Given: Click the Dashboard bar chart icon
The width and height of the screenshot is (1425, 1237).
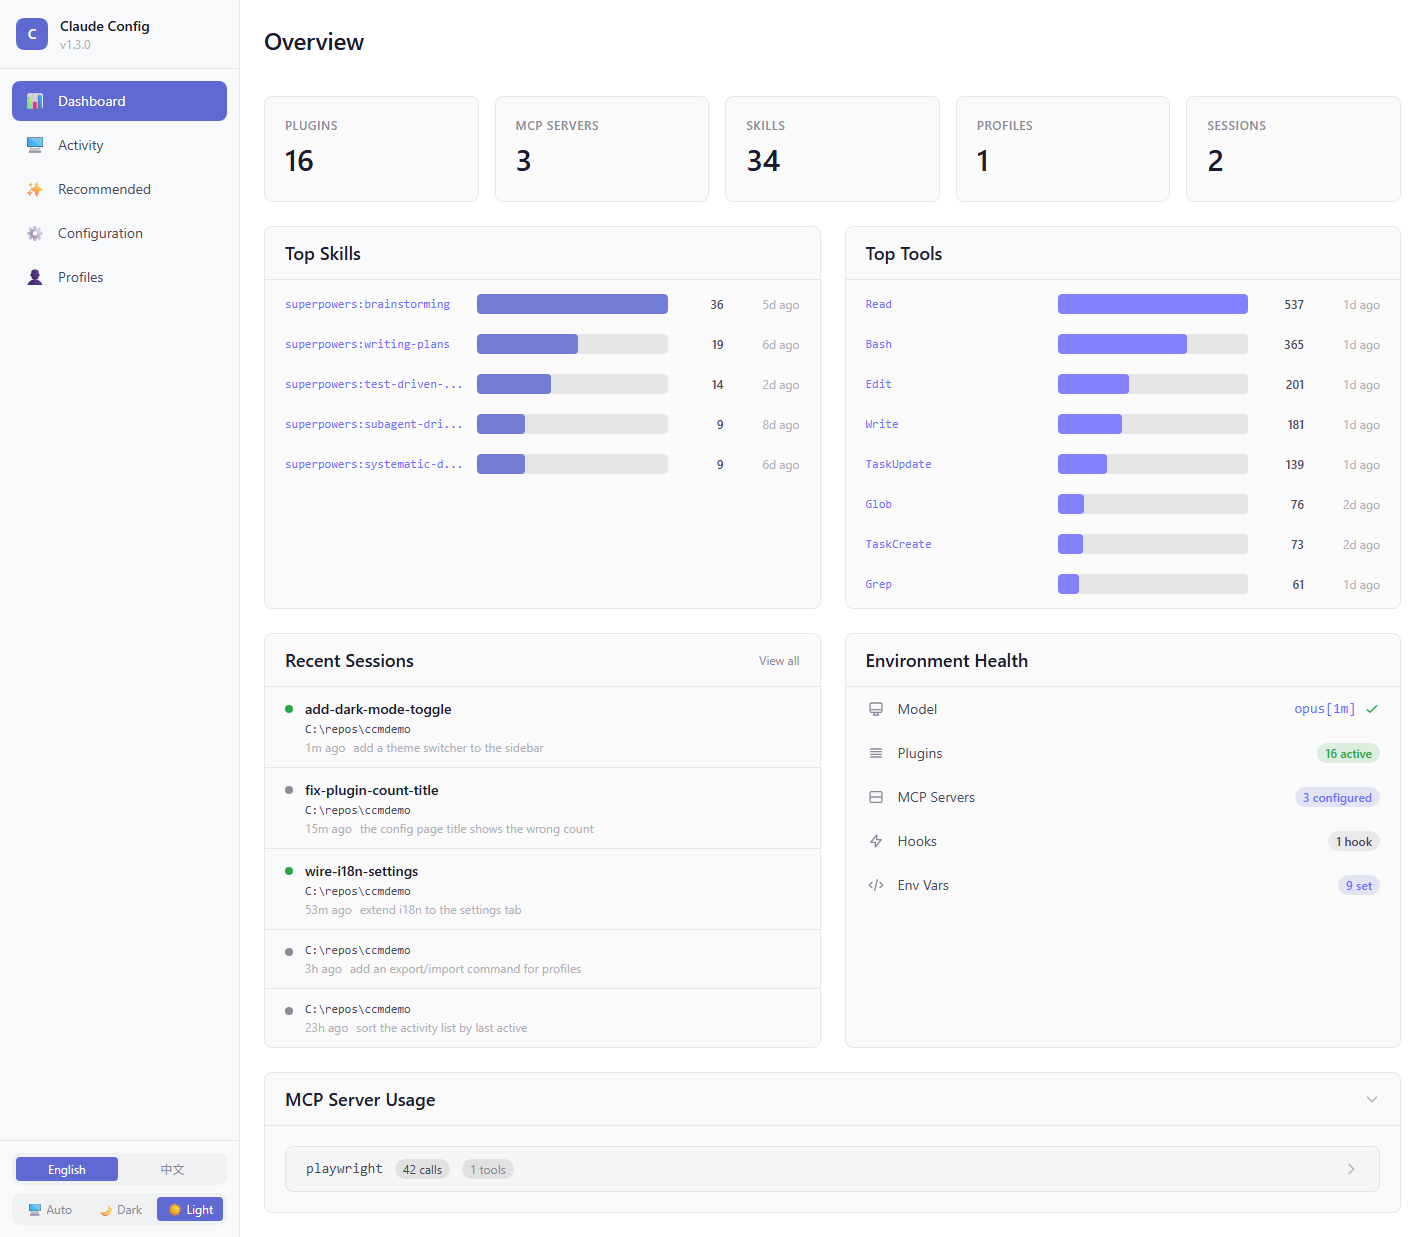Looking at the screenshot, I should coord(35,101).
